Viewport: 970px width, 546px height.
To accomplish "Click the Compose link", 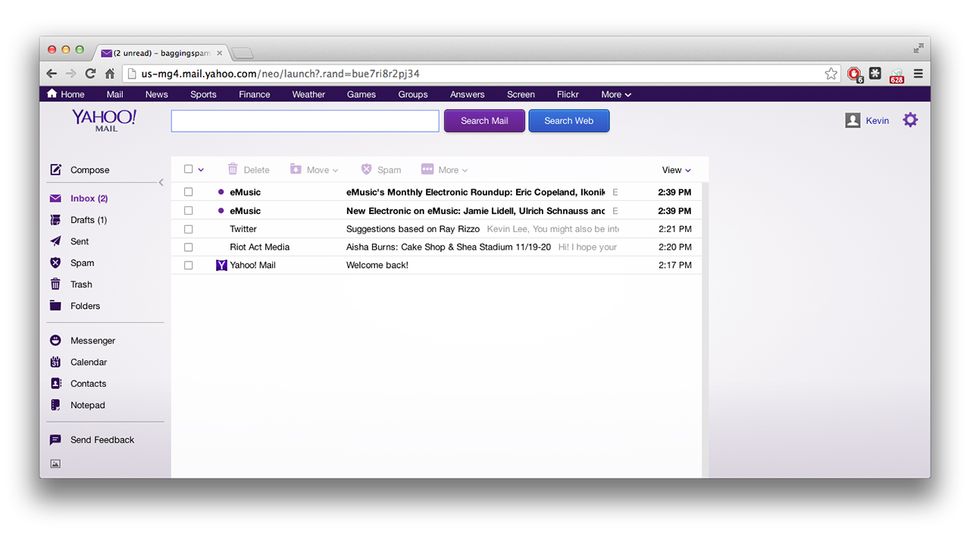I will tap(90, 170).
